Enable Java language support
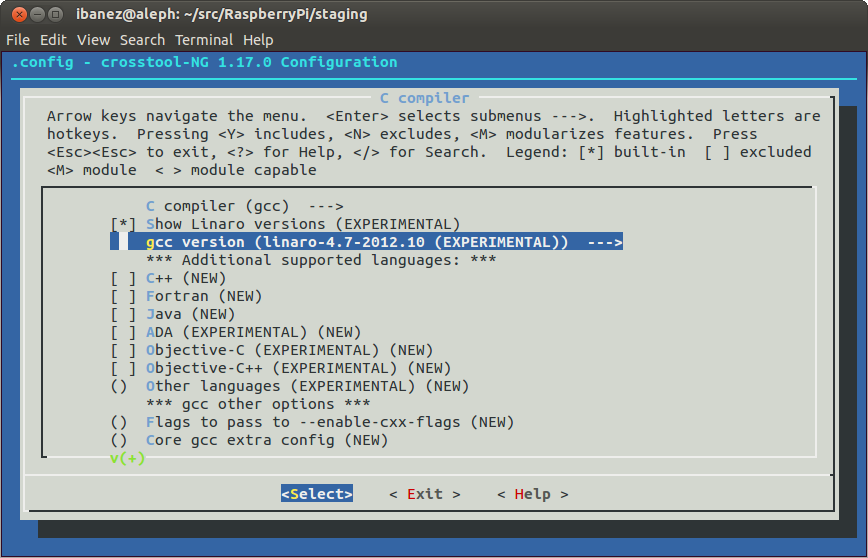Image resolution: width=868 pixels, height=558 pixels. click(173, 314)
